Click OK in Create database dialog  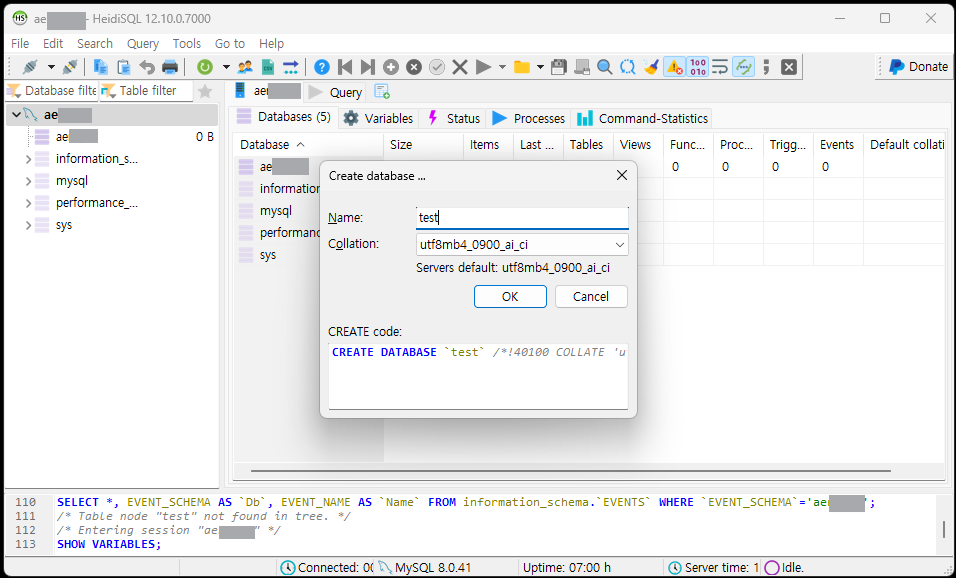510,296
